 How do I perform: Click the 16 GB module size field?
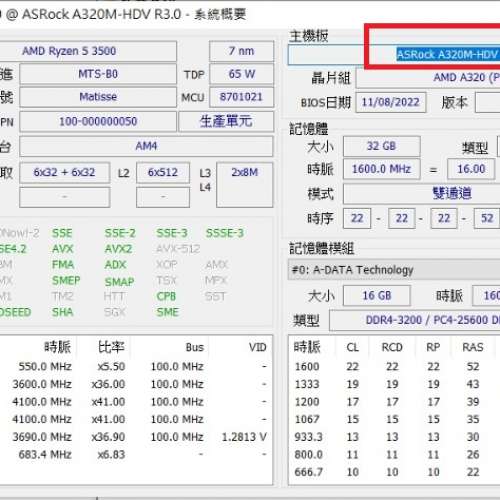tap(377, 295)
